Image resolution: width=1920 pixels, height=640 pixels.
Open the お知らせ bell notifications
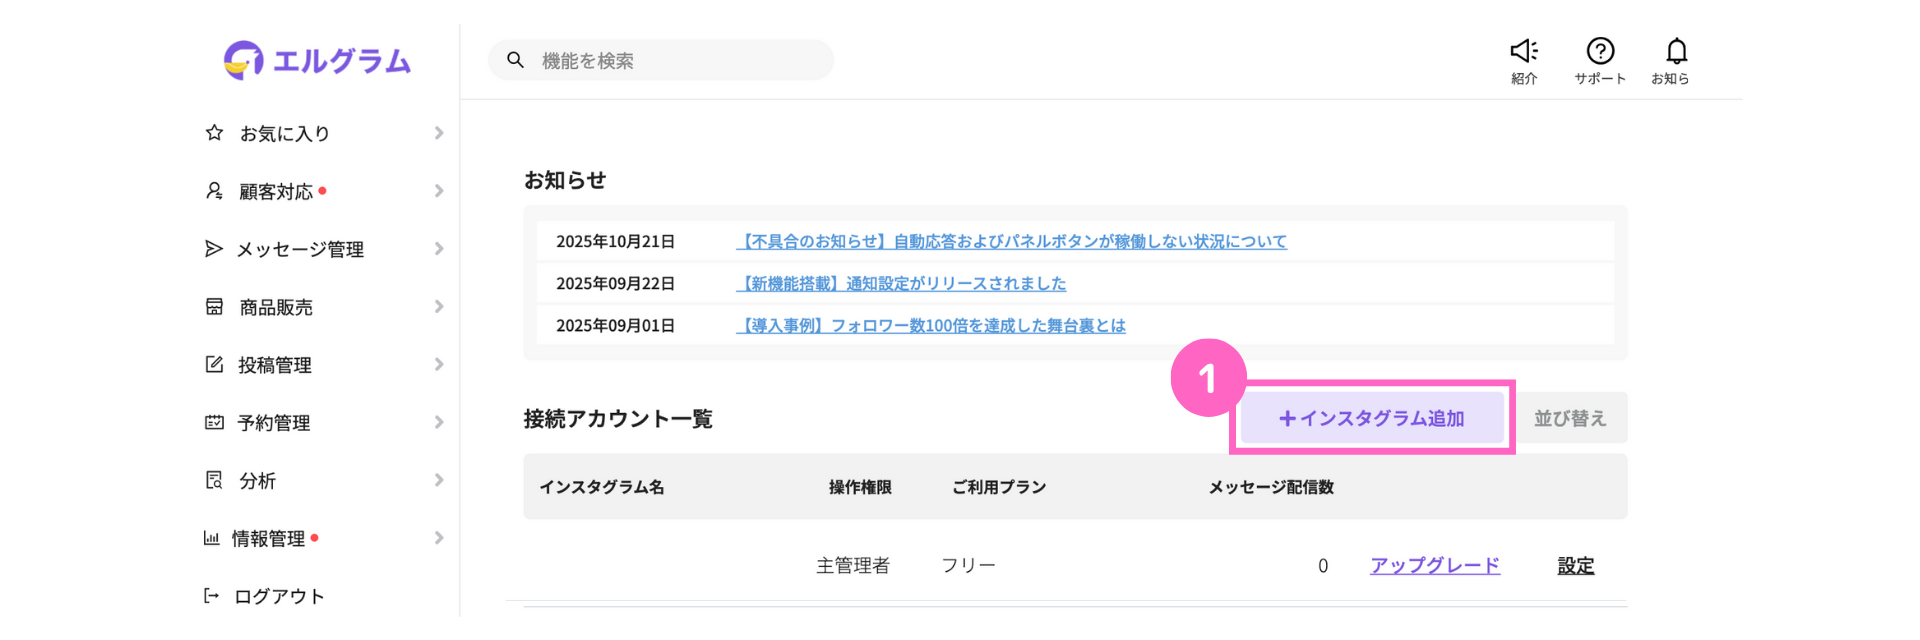point(1676,52)
